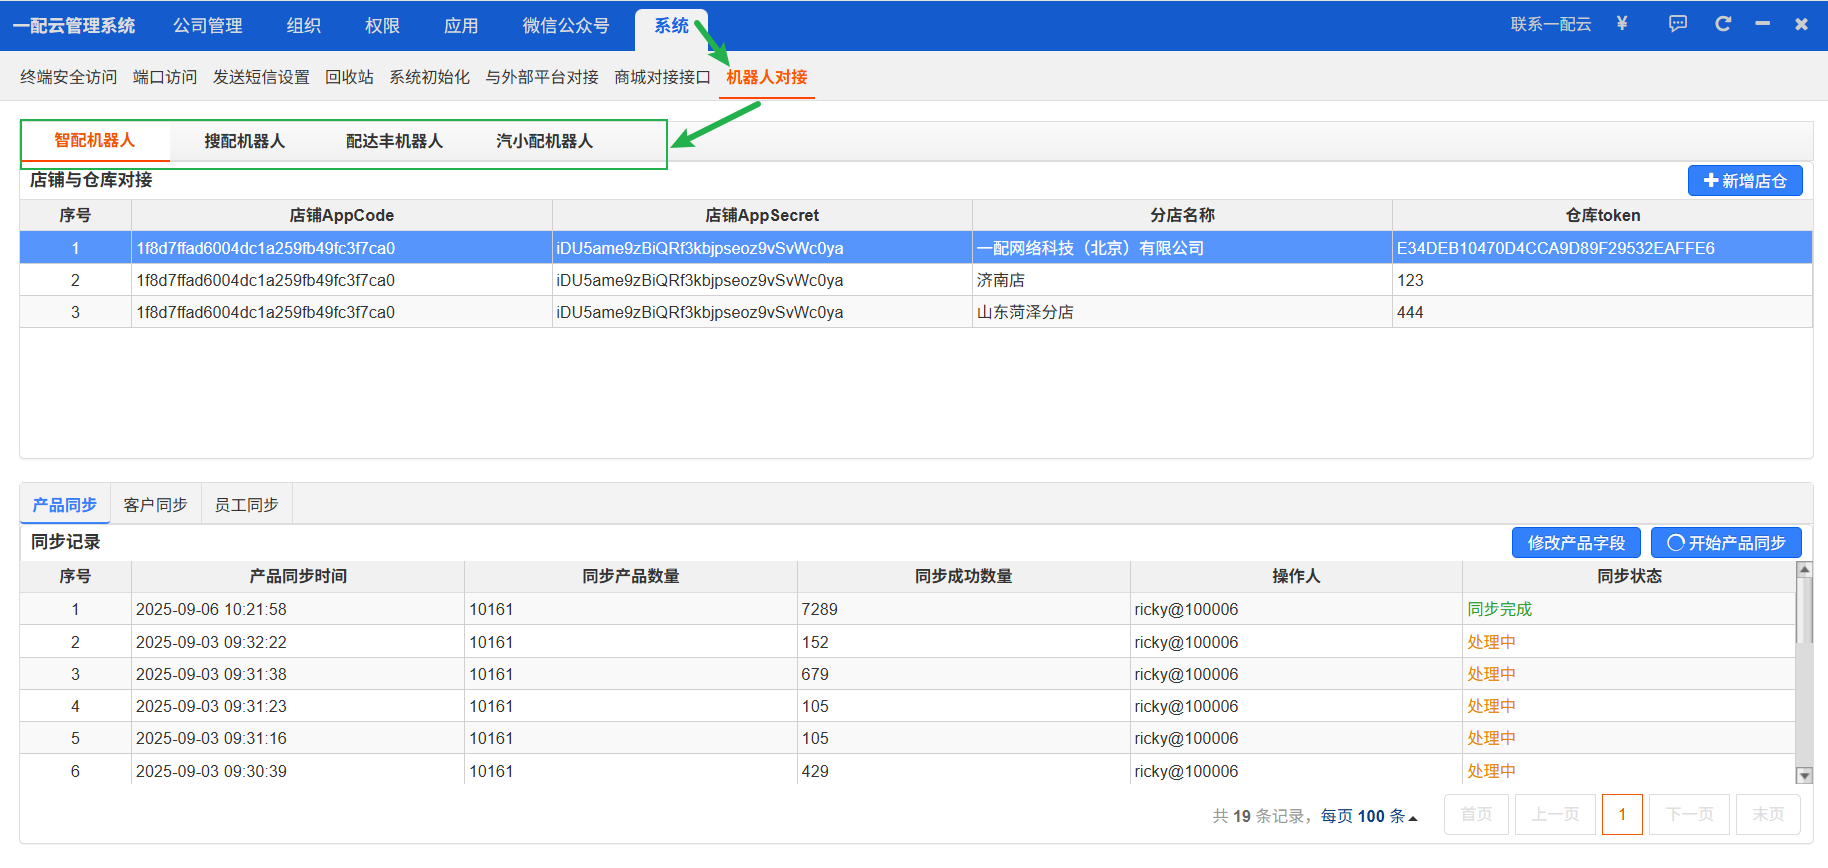Image resolution: width=1828 pixels, height=868 pixels.
Task: Click page number 1 in pagination
Action: coord(1621,815)
